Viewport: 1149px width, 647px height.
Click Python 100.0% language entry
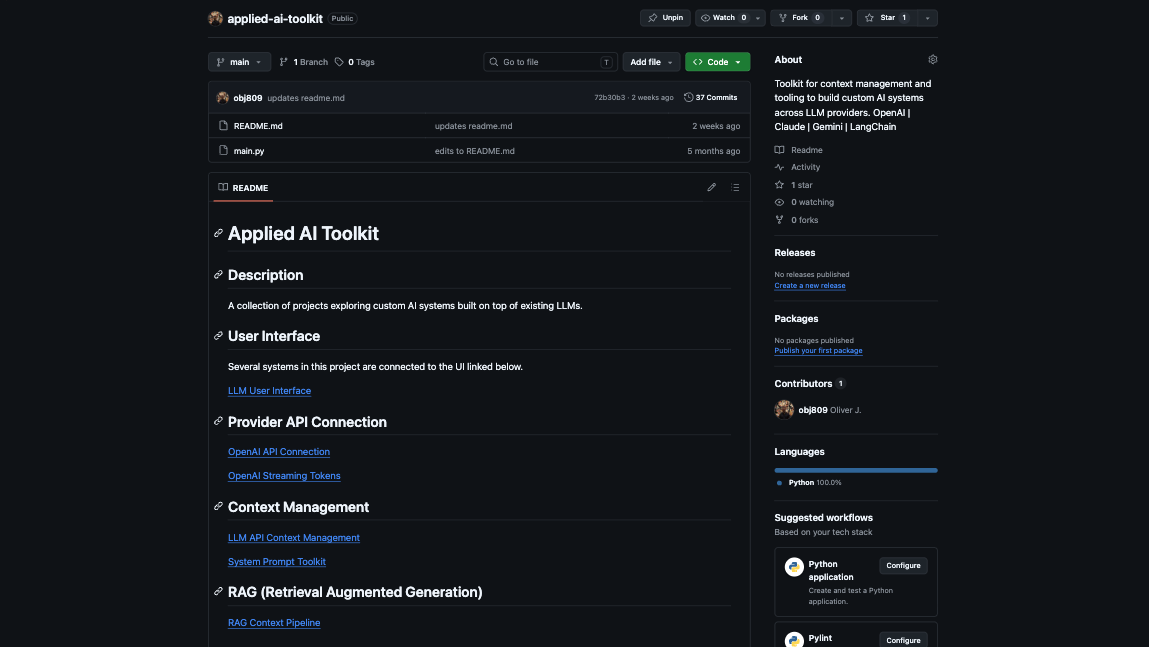pyautogui.click(x=808, y=483)
